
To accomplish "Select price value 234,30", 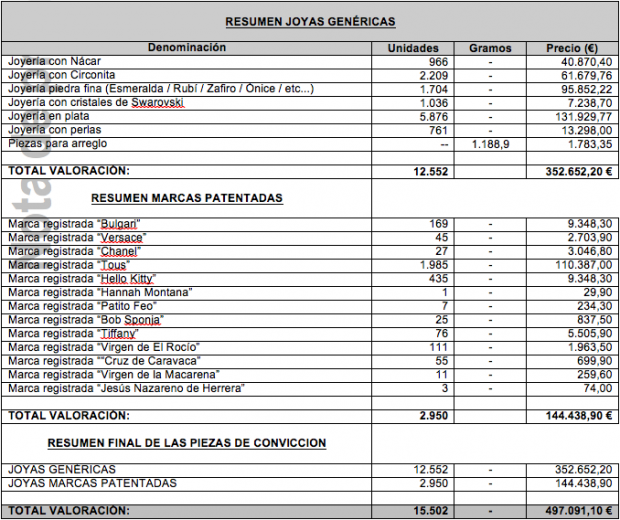I will pos(594,306).
